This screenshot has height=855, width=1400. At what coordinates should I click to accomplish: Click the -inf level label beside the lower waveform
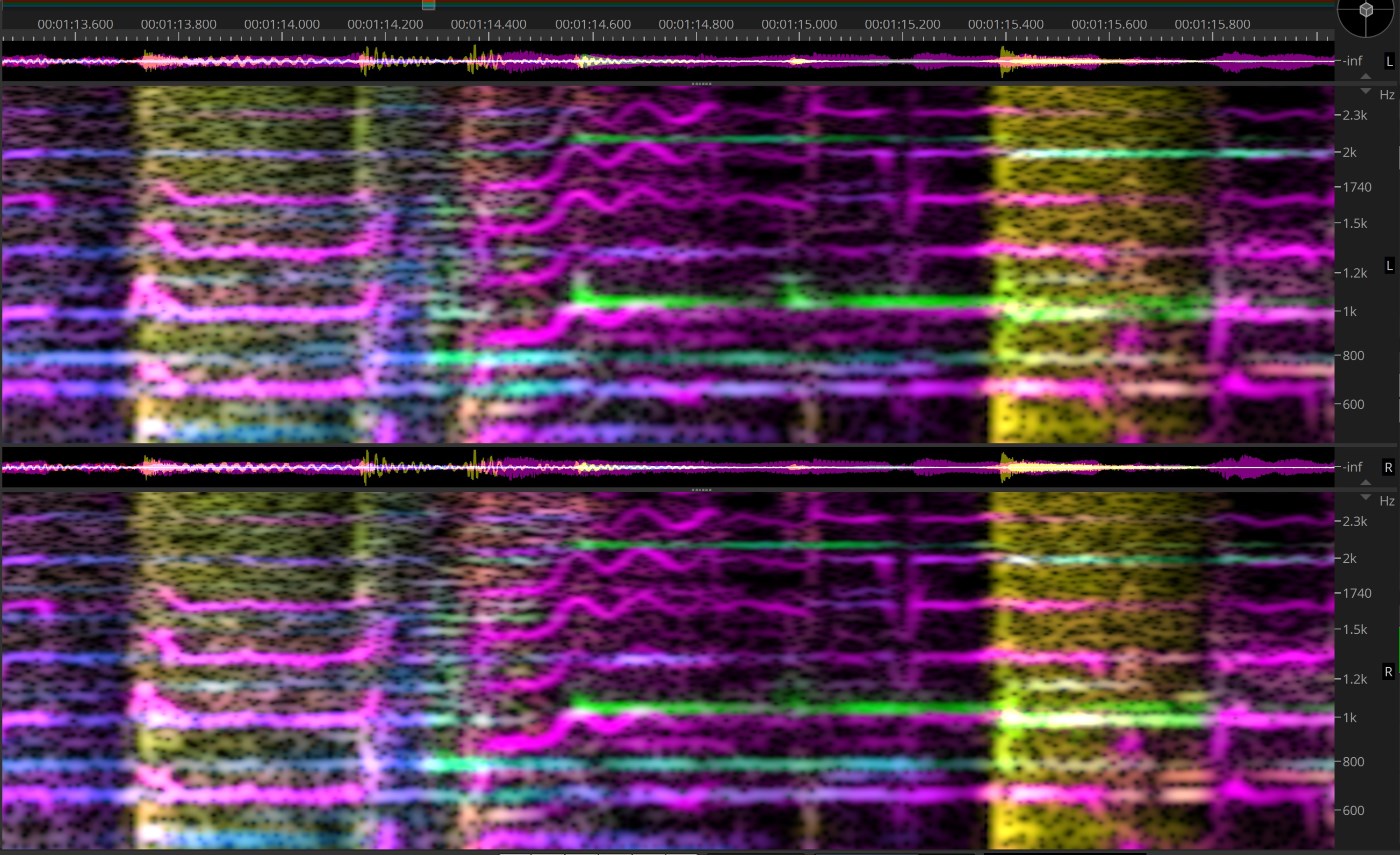(1352, 467)
